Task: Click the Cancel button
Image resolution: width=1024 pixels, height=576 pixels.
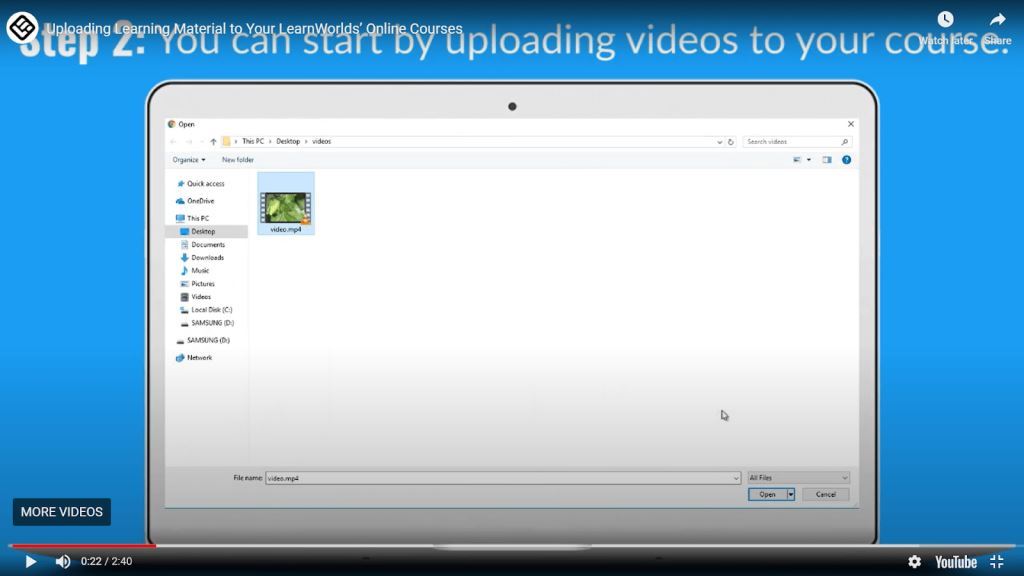Action: point(825,494)
